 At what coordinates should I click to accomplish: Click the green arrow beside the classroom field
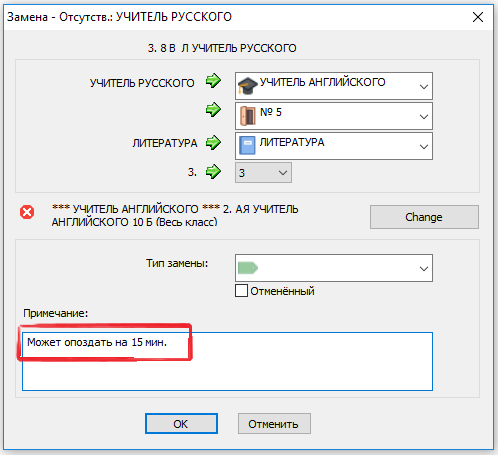pos(213,110)
